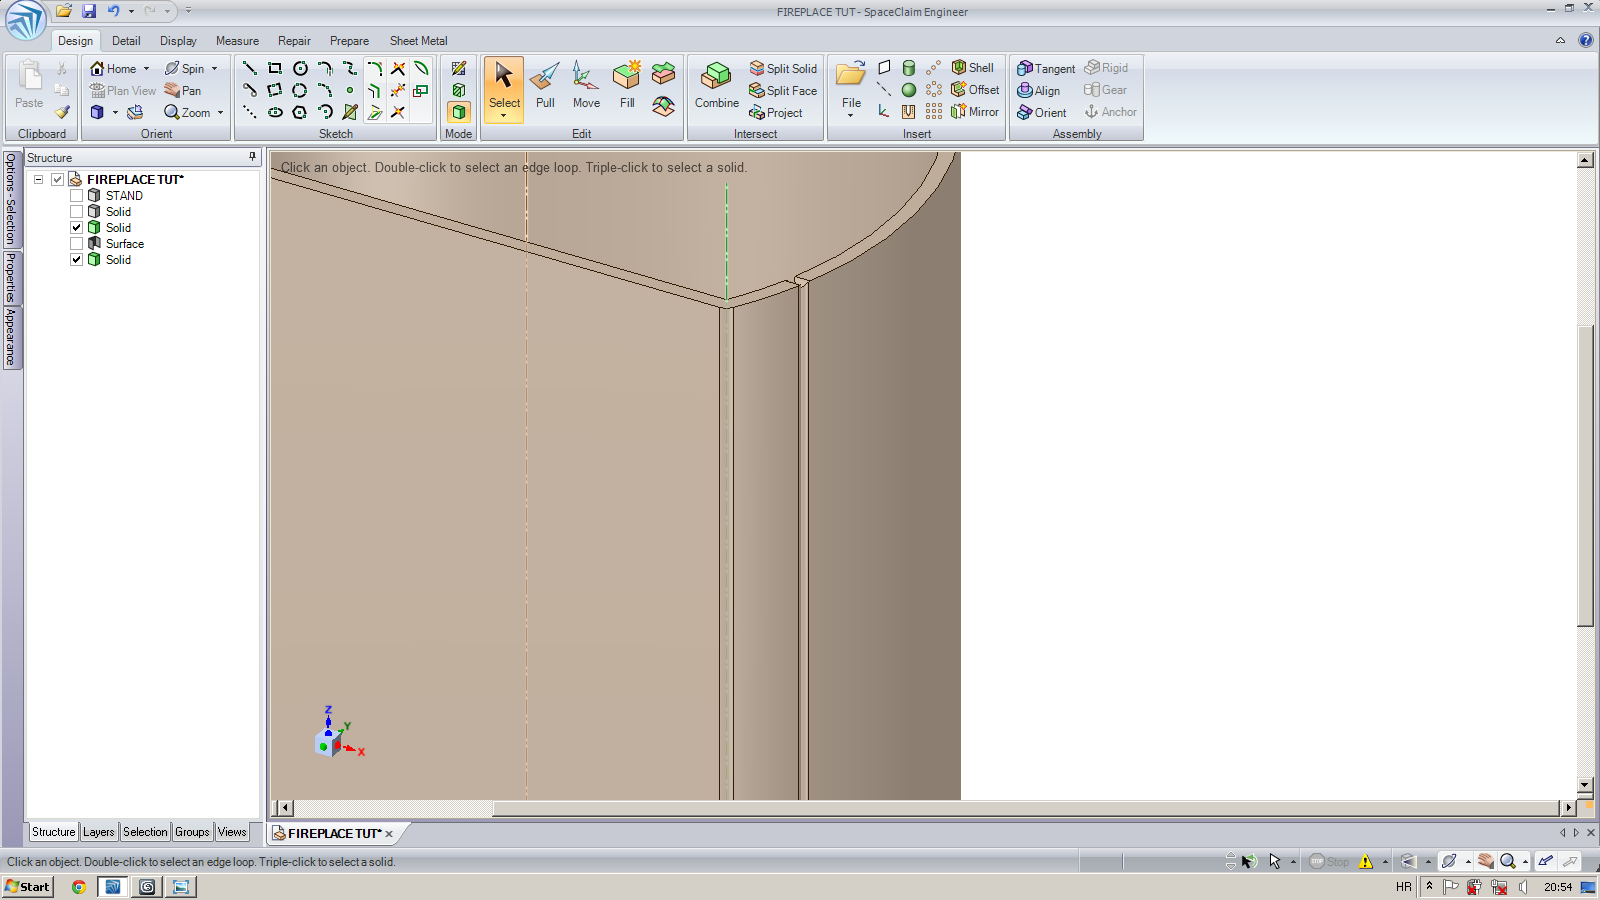
Task: Expand the Select tool dropdown arrow
Action: click(504, 116)
